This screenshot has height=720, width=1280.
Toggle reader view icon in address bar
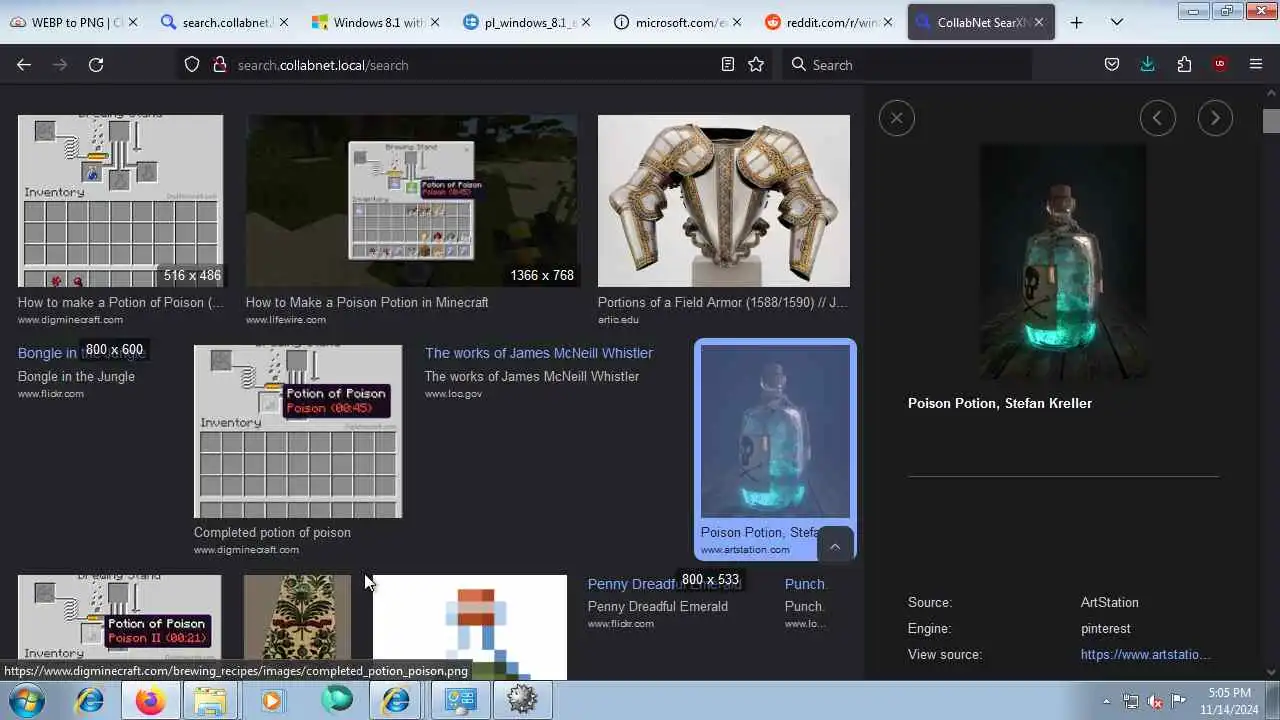tap(728, 65)
